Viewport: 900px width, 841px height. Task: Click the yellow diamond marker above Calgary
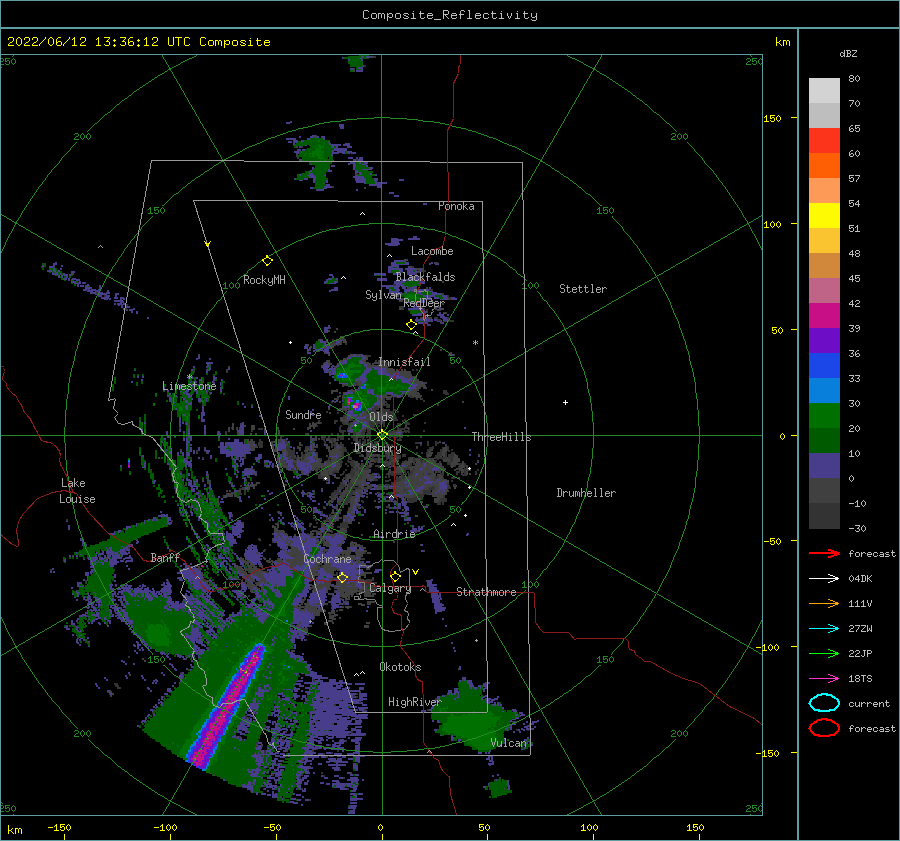[395, 576]
